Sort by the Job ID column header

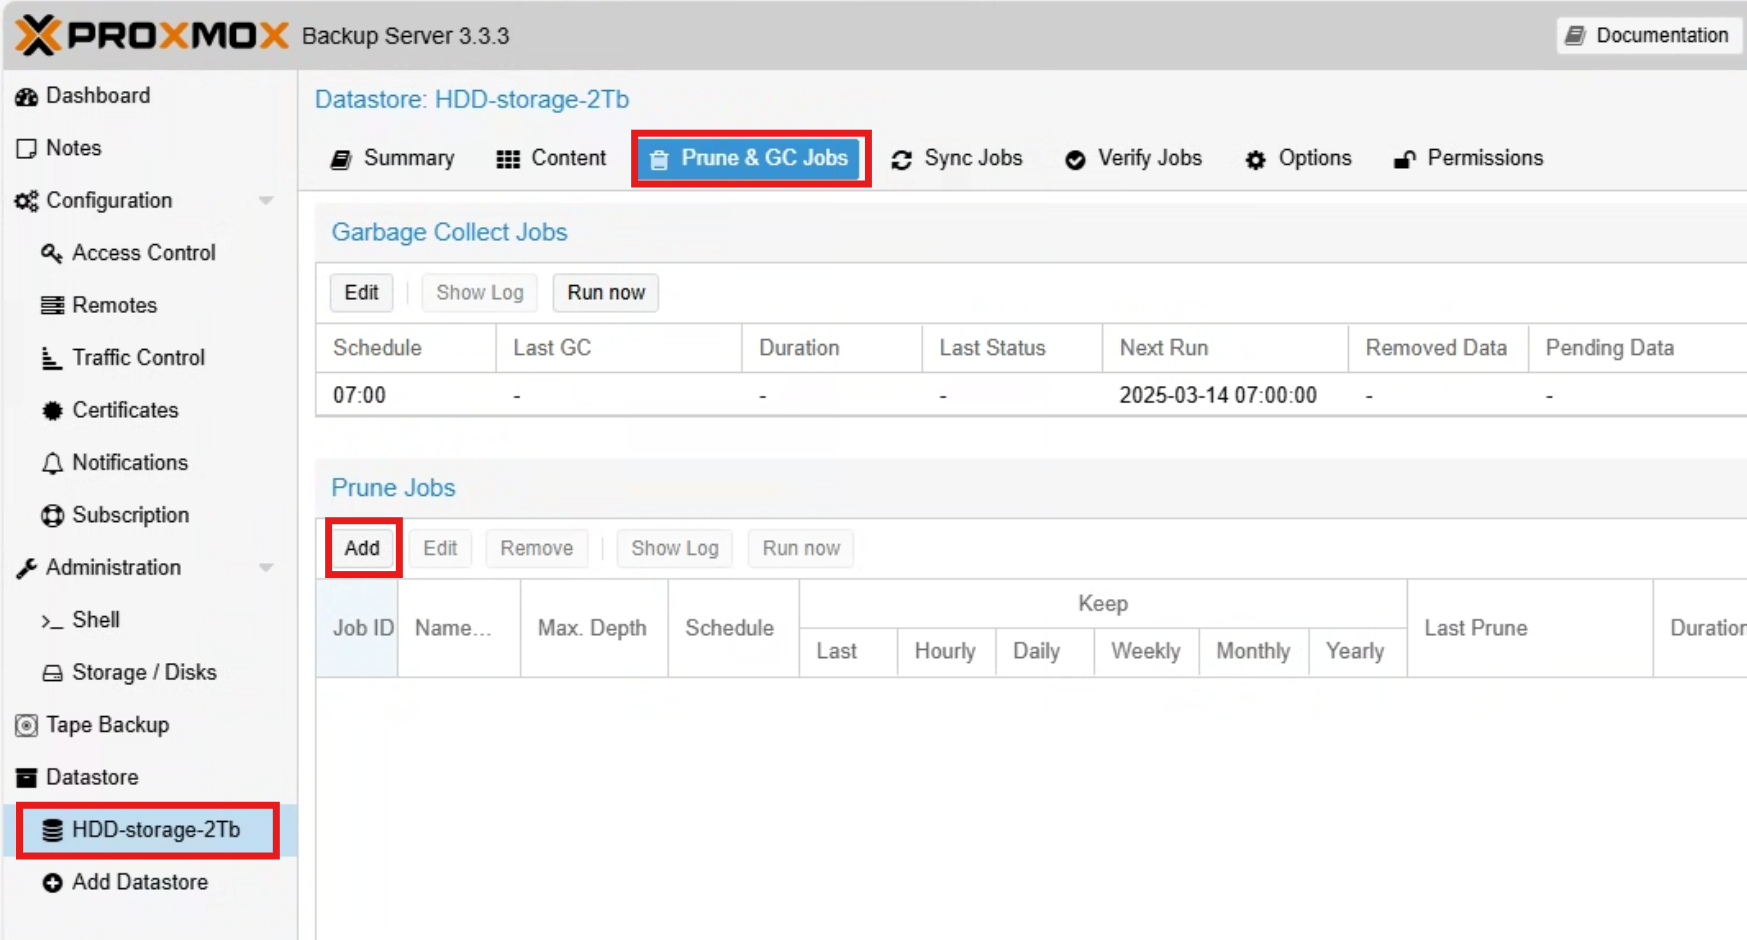point(357,628)
